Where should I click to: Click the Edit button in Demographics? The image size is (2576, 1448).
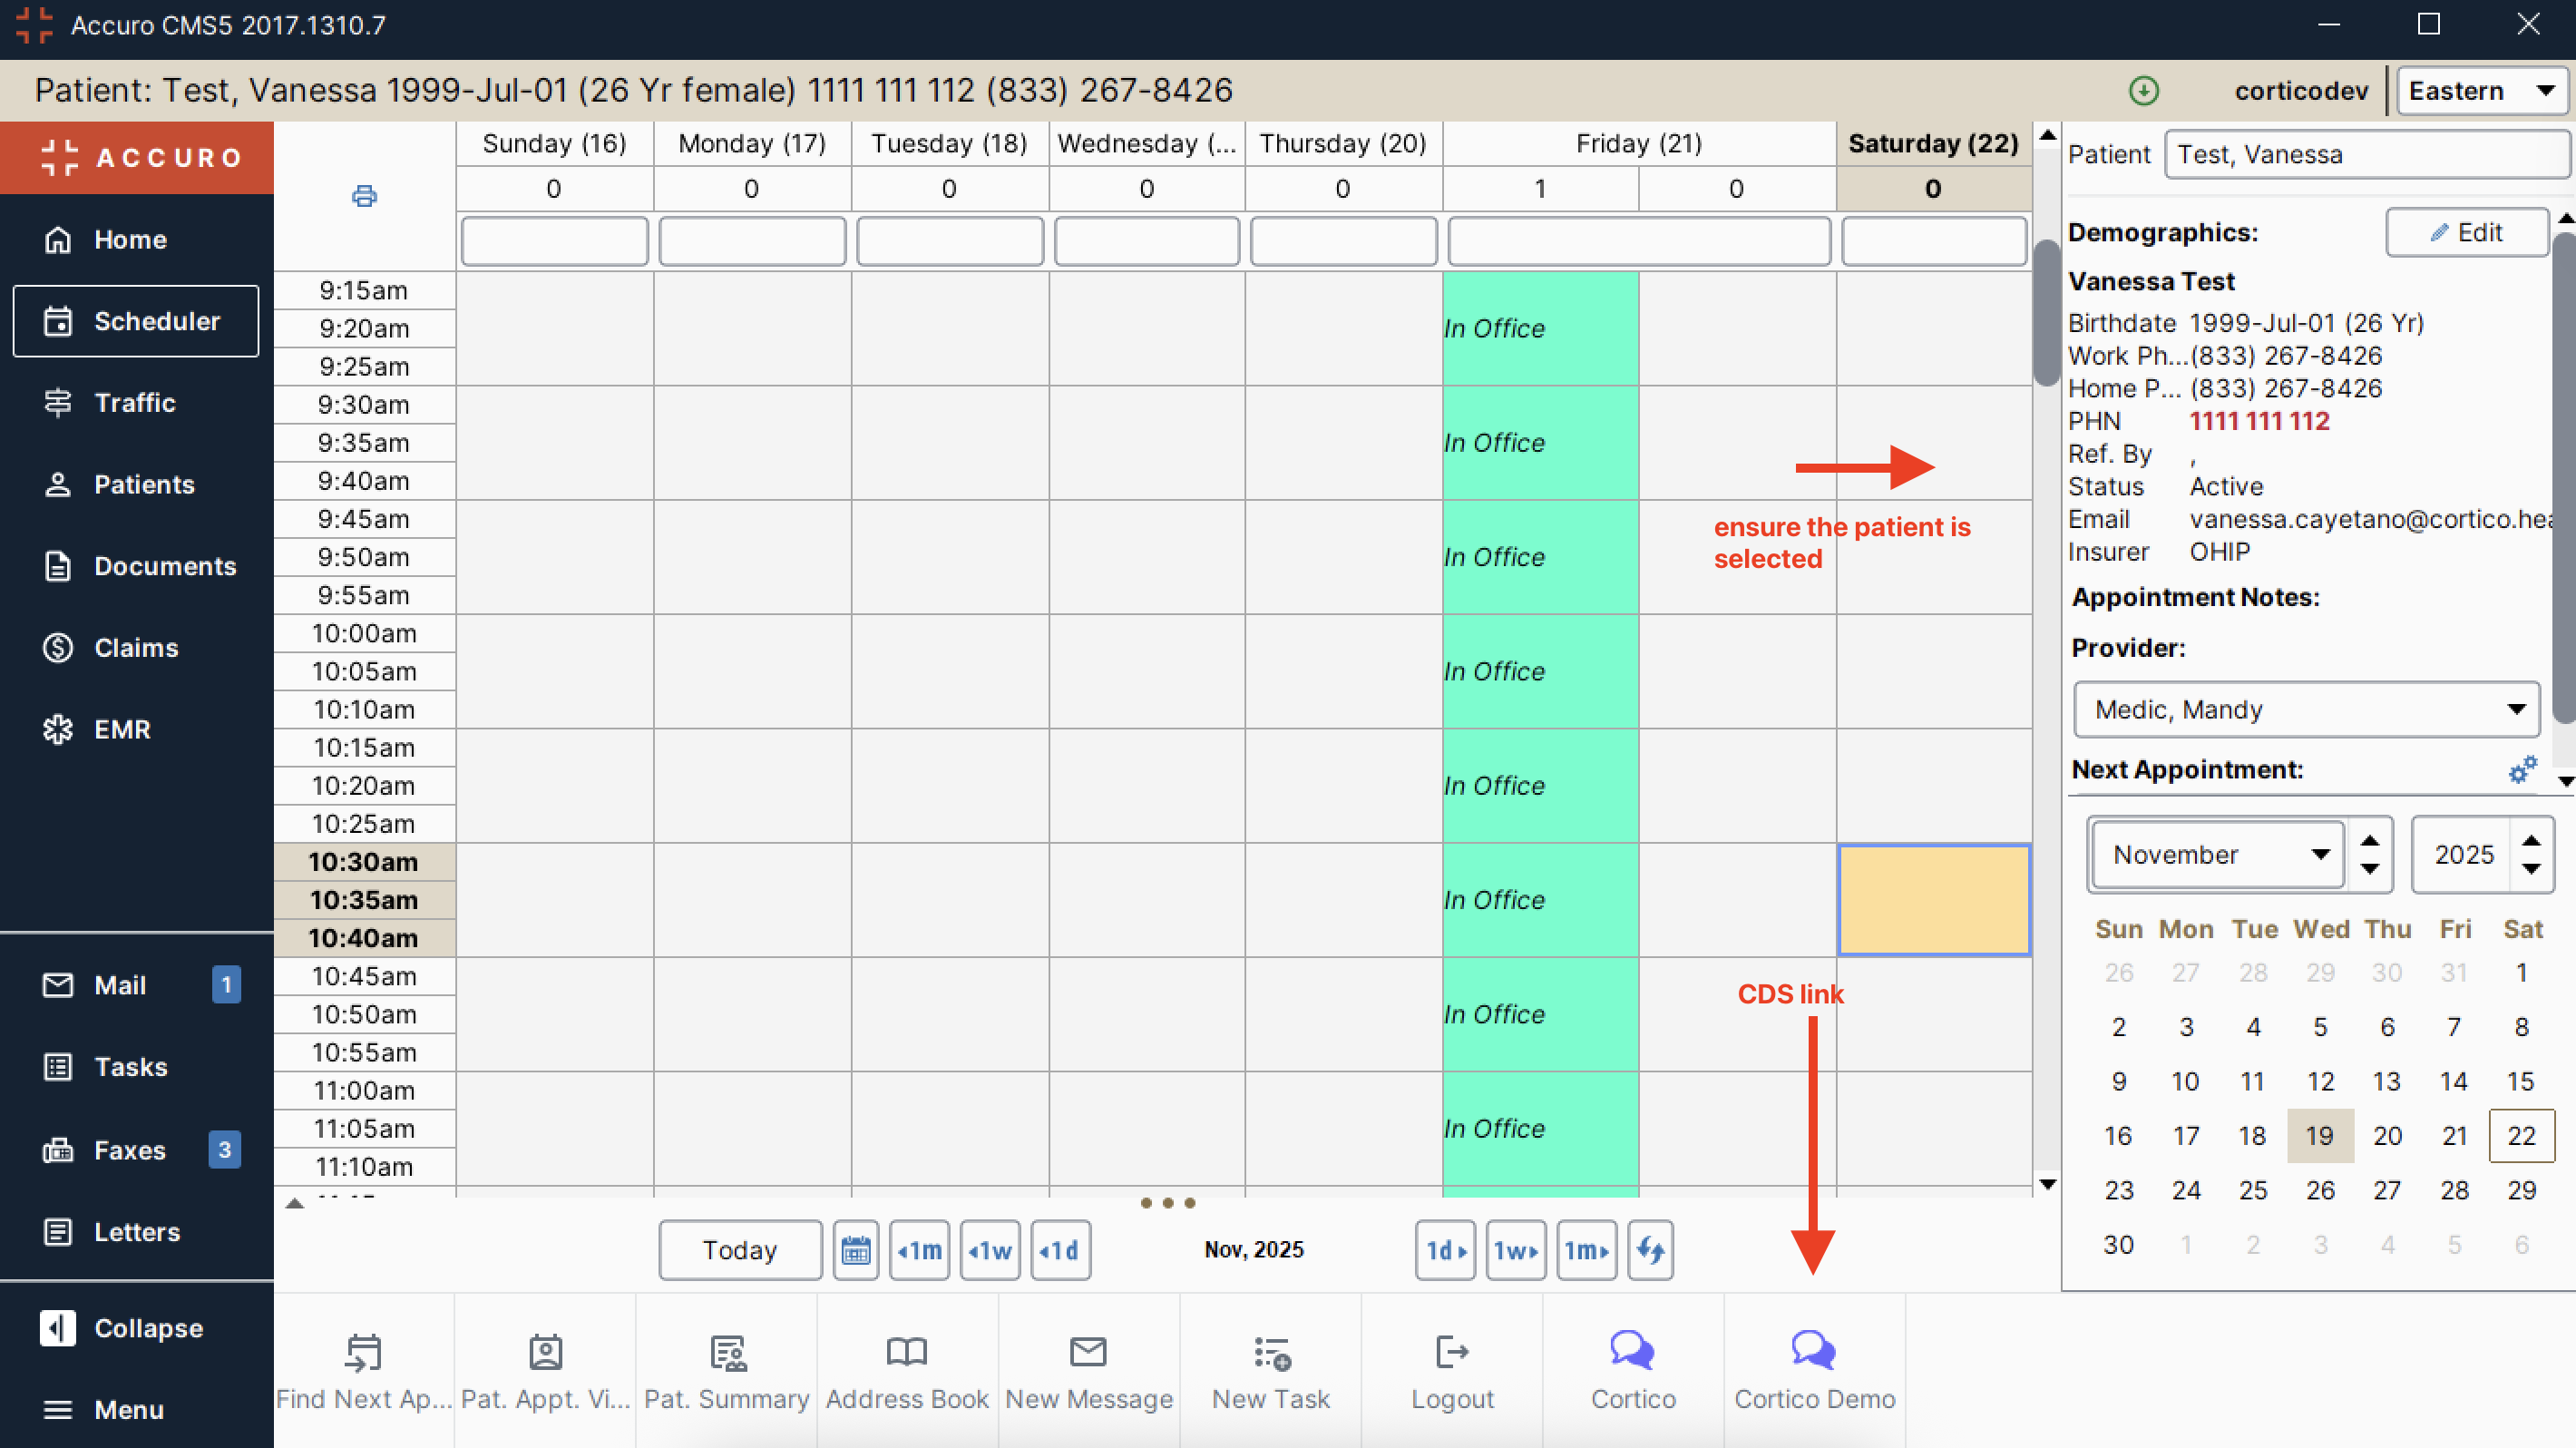click(x=2466, y=232)
